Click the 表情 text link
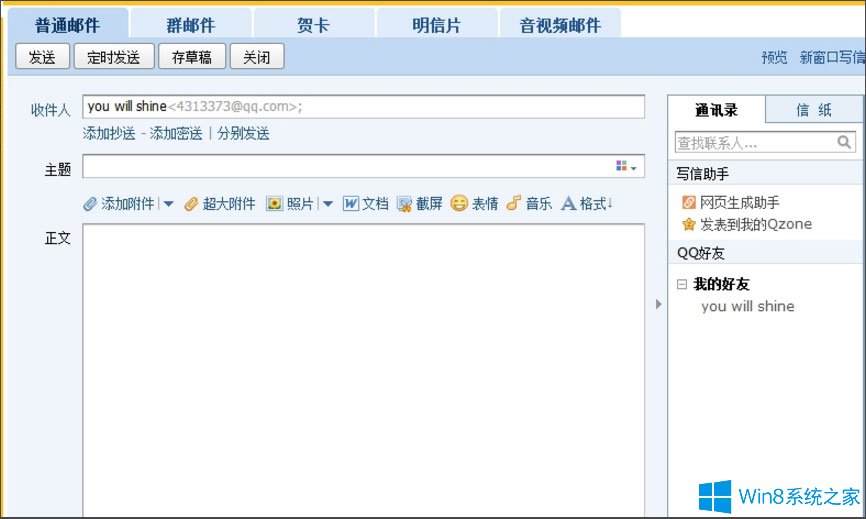This screenshot has width=866, height=519. (485, 204)
